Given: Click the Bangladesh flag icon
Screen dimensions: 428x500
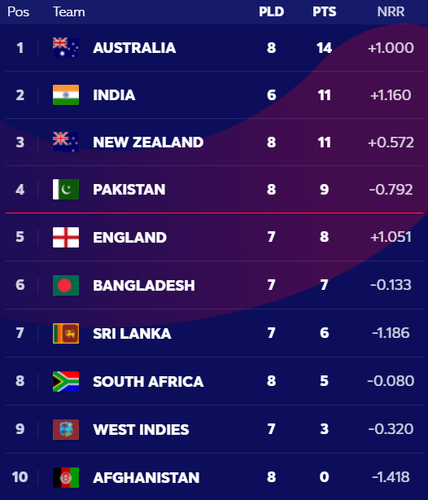Looking at the screenshot, I should 66,285.
